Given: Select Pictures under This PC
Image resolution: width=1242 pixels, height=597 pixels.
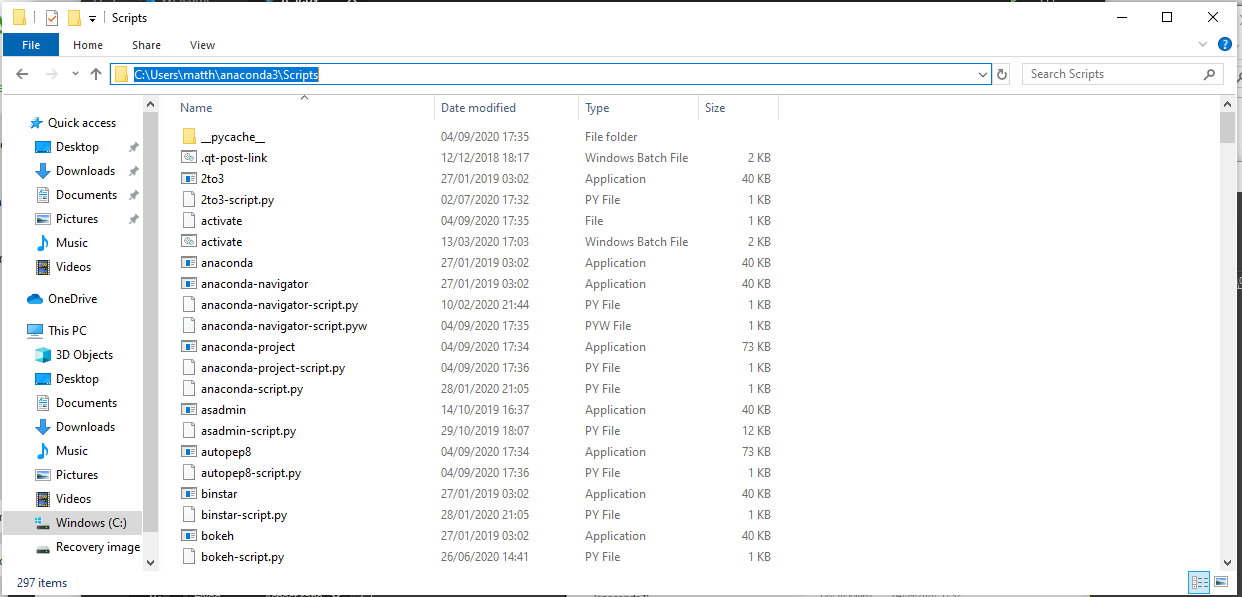Looking at the screenshot, I should click(77, 475).
